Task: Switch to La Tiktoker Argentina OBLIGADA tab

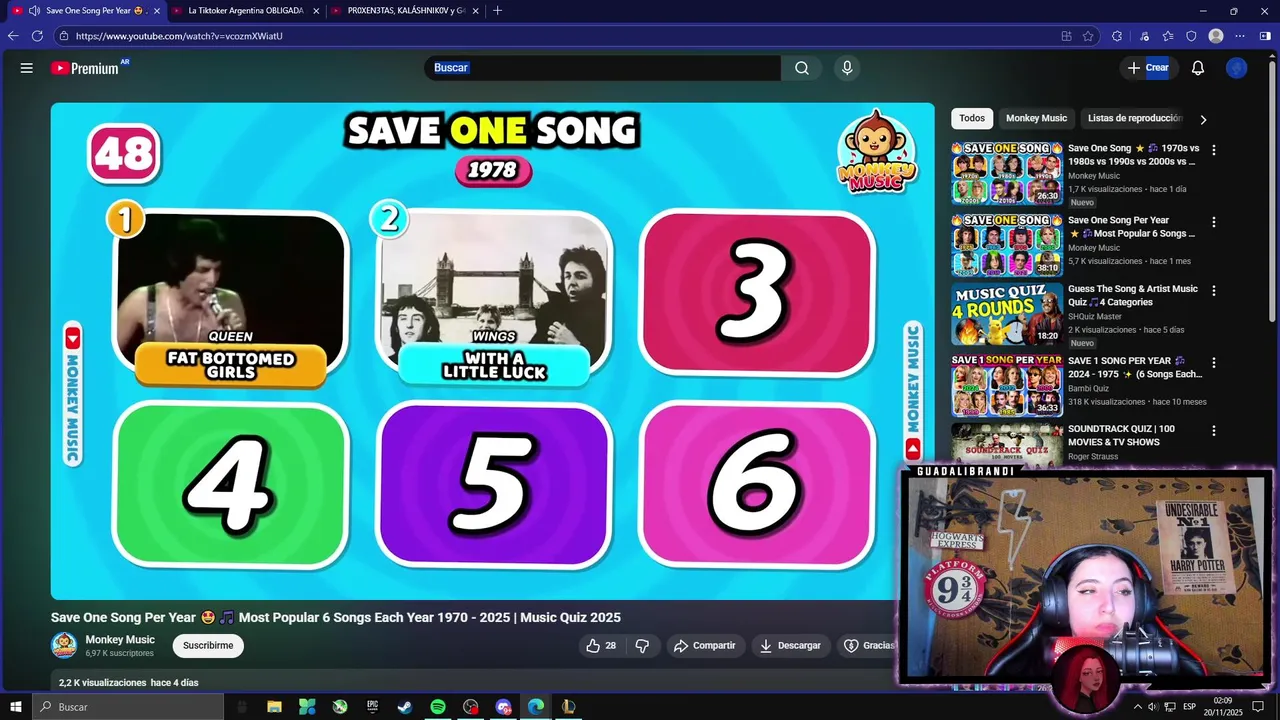Action: 246,11
